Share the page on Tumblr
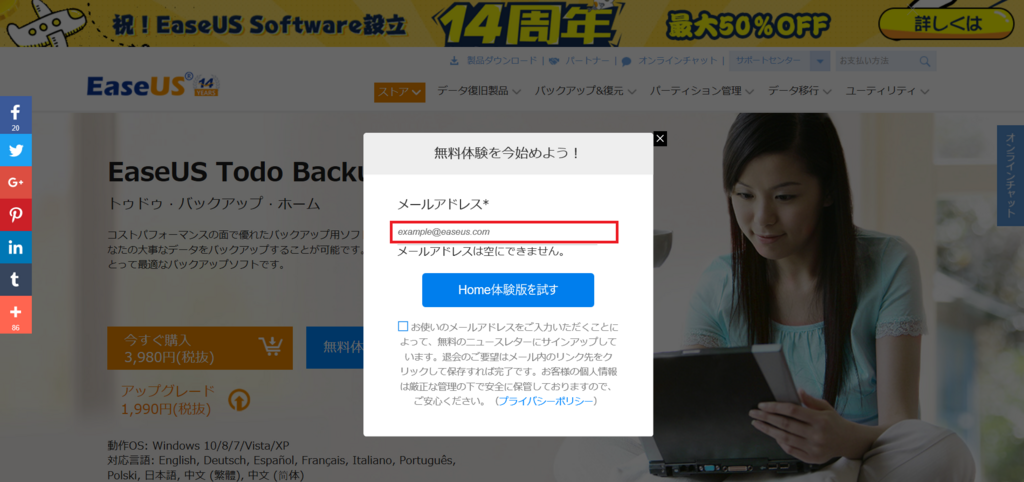Viewport: 1024px width, 482px height. [x=16, y=280]
